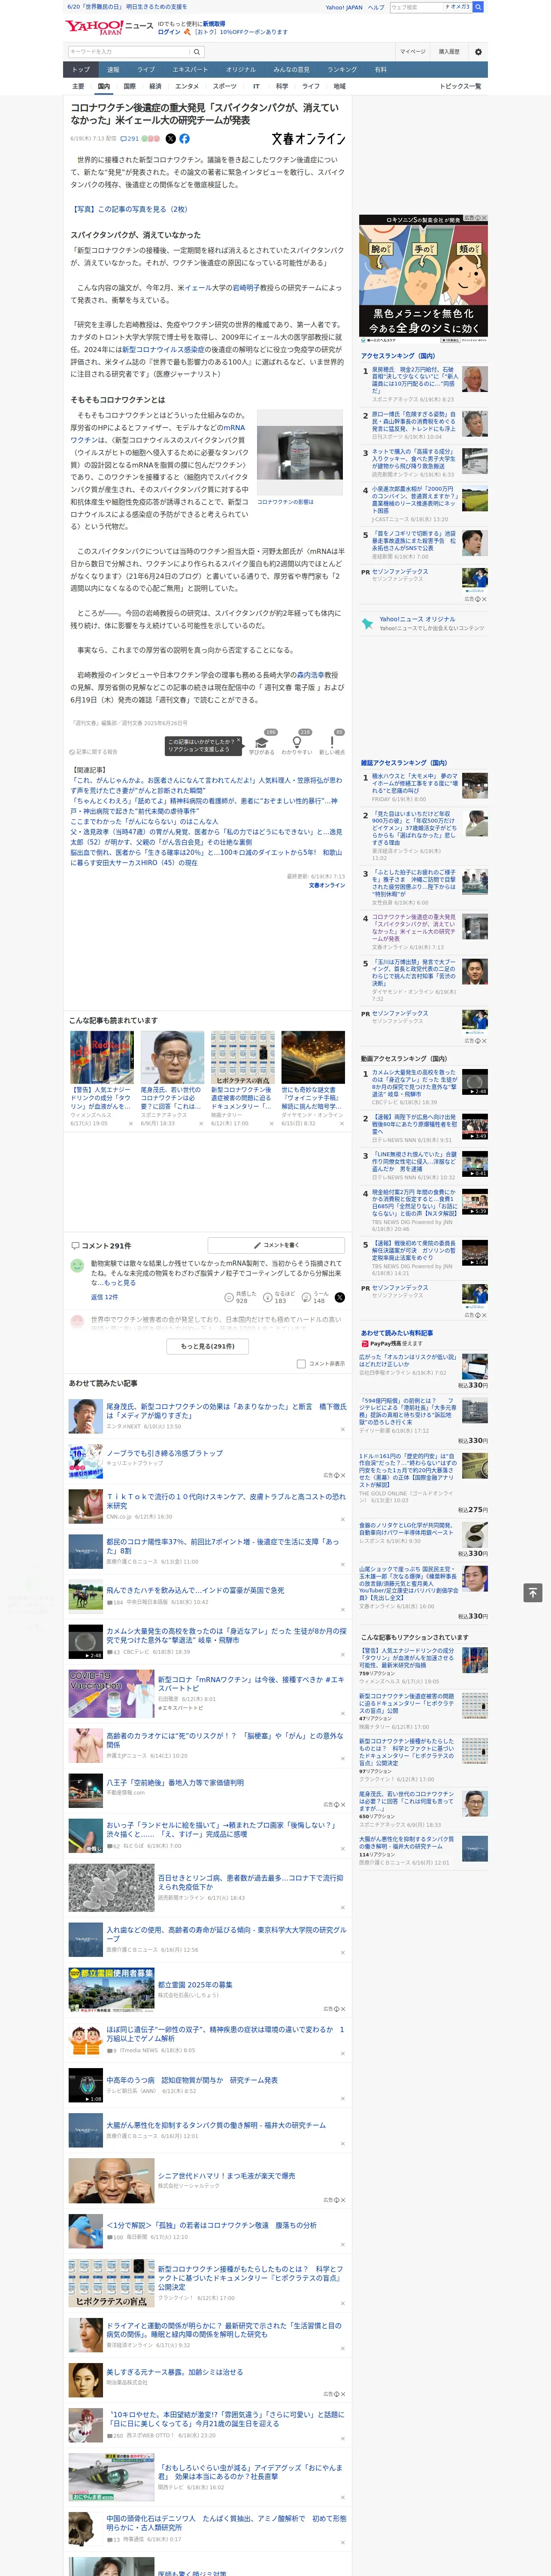The image size is (551, 2576).
Task: Open the Yahoo!ニュース オリジナル banner link
Action: [423, 623]
